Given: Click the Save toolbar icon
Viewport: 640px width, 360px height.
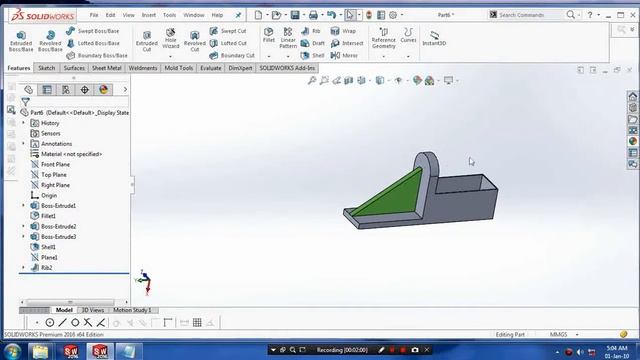Looking at the screenshot, I should (x=295, y=15).
